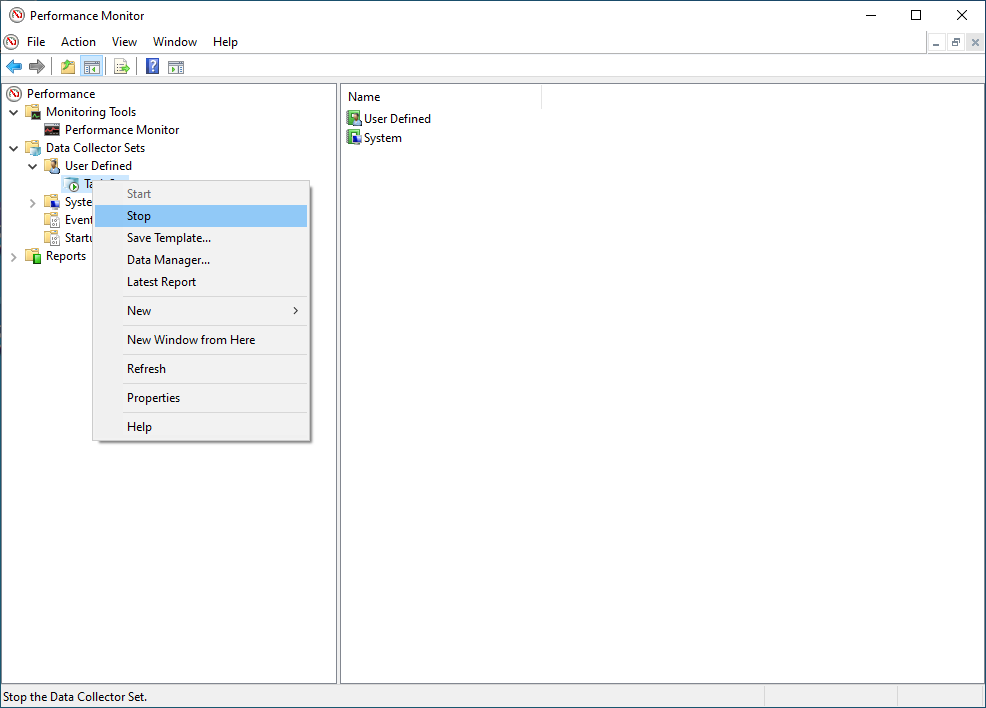Open the New submenu
The width and height of the screenshot is (986, 708).
139,310
